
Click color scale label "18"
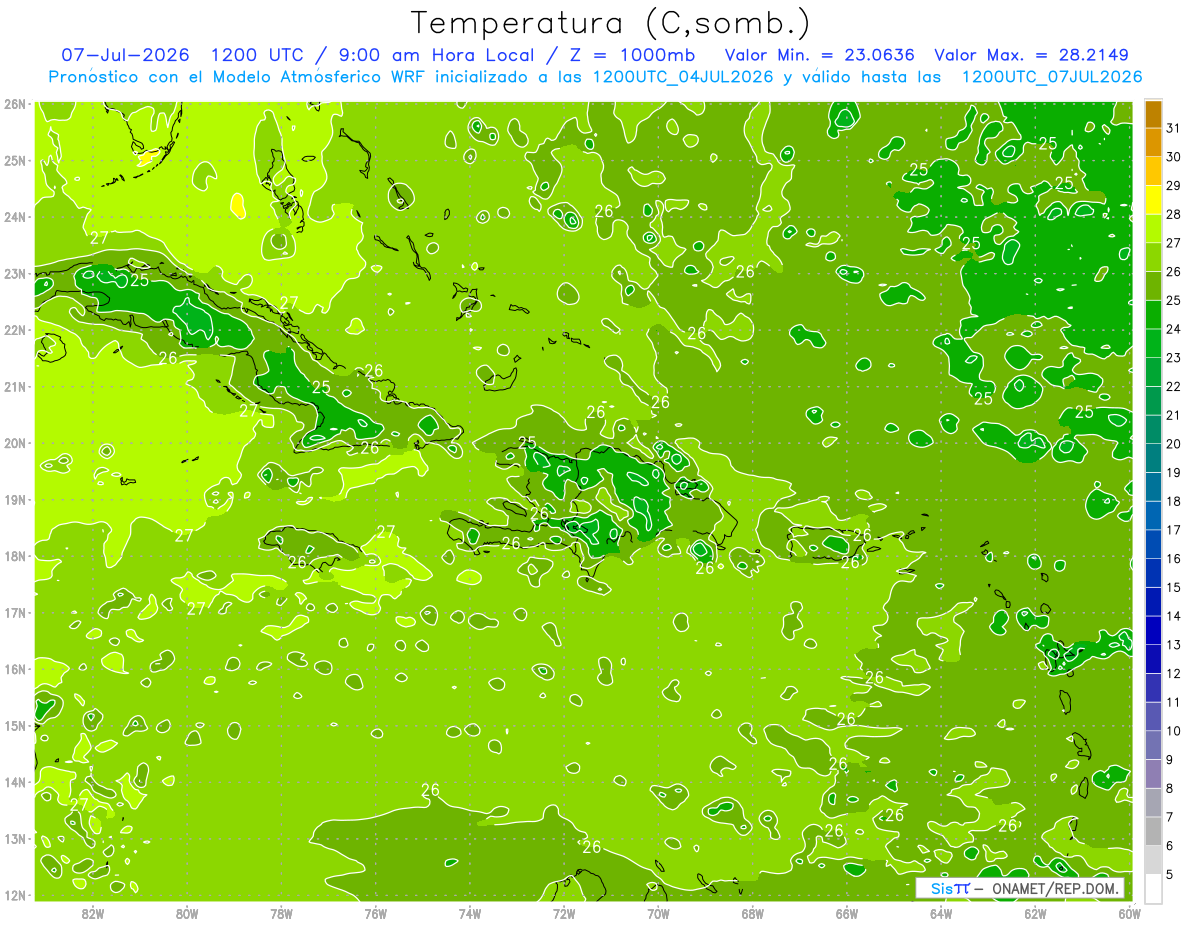[x=1174, y=501]
